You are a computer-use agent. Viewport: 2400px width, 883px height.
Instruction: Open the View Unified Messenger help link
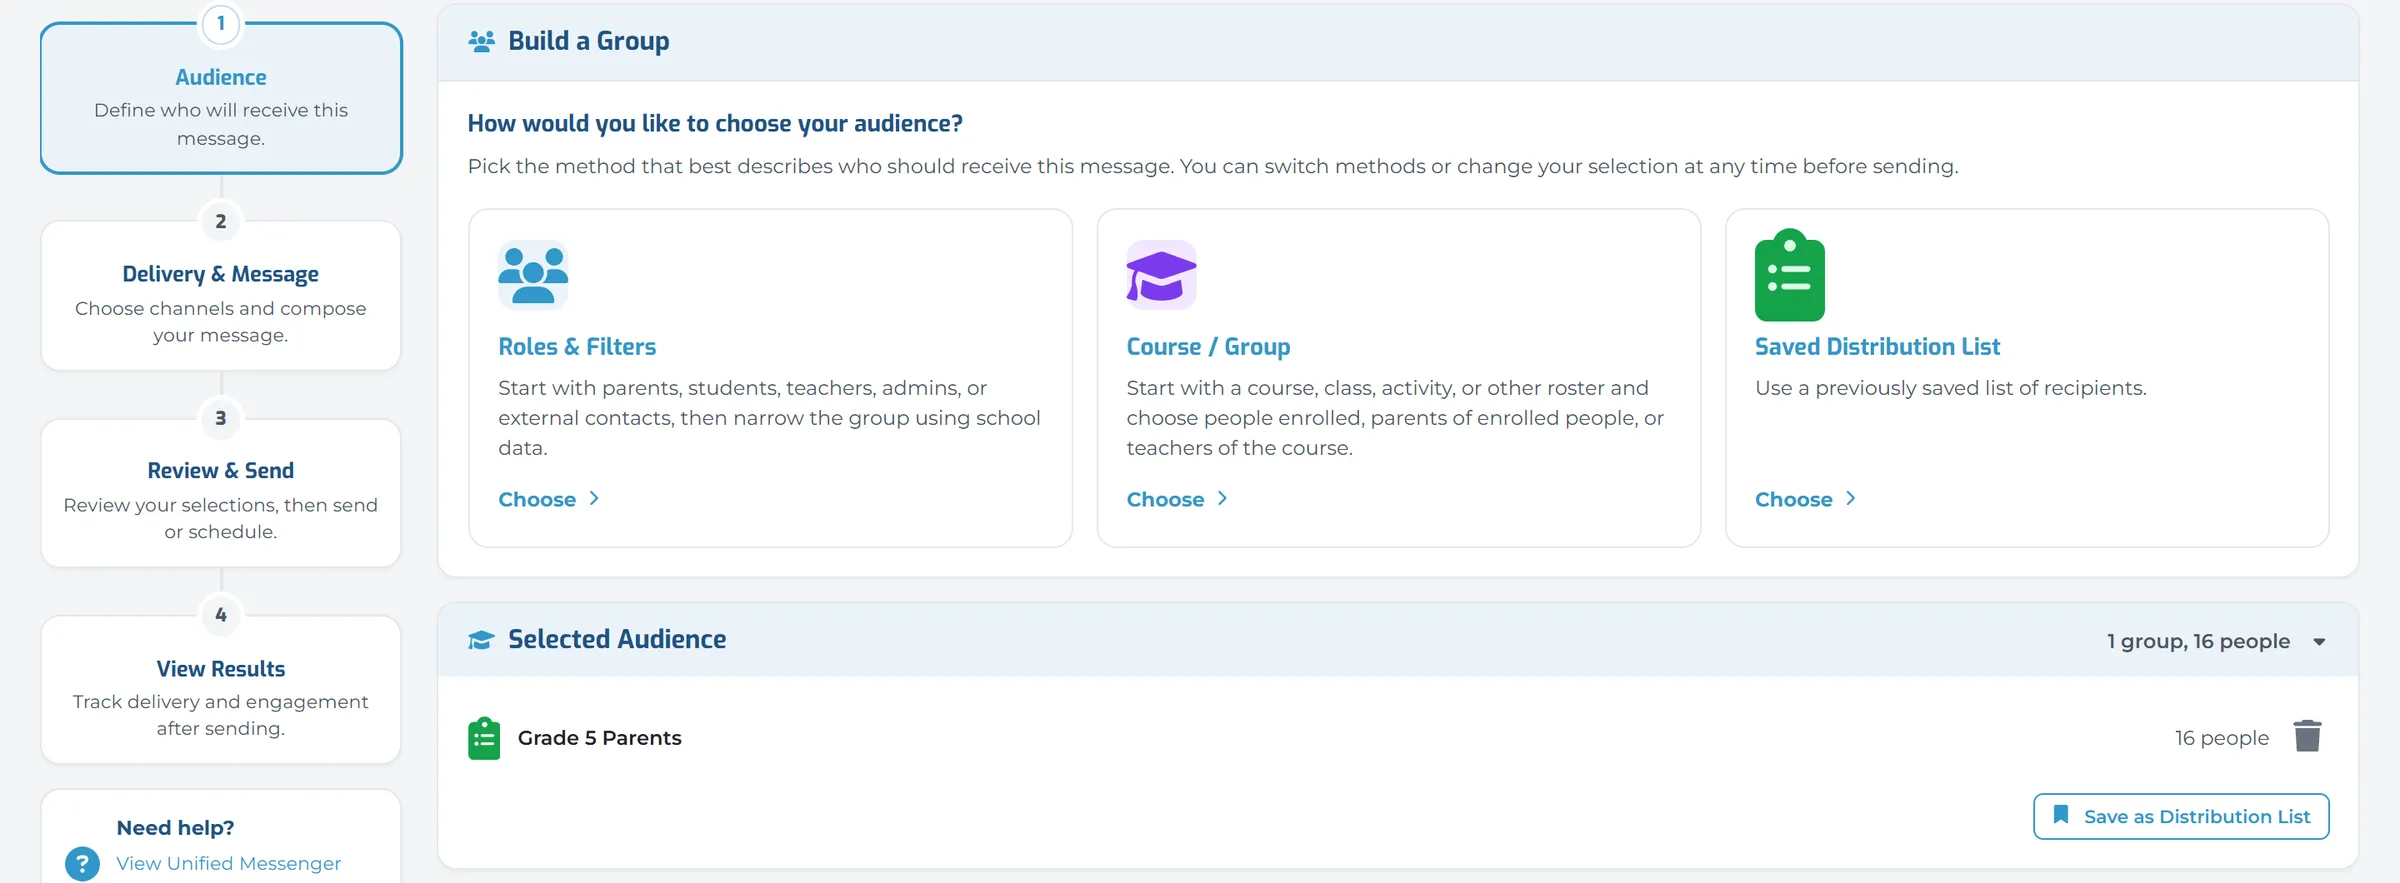click(228, 863)
